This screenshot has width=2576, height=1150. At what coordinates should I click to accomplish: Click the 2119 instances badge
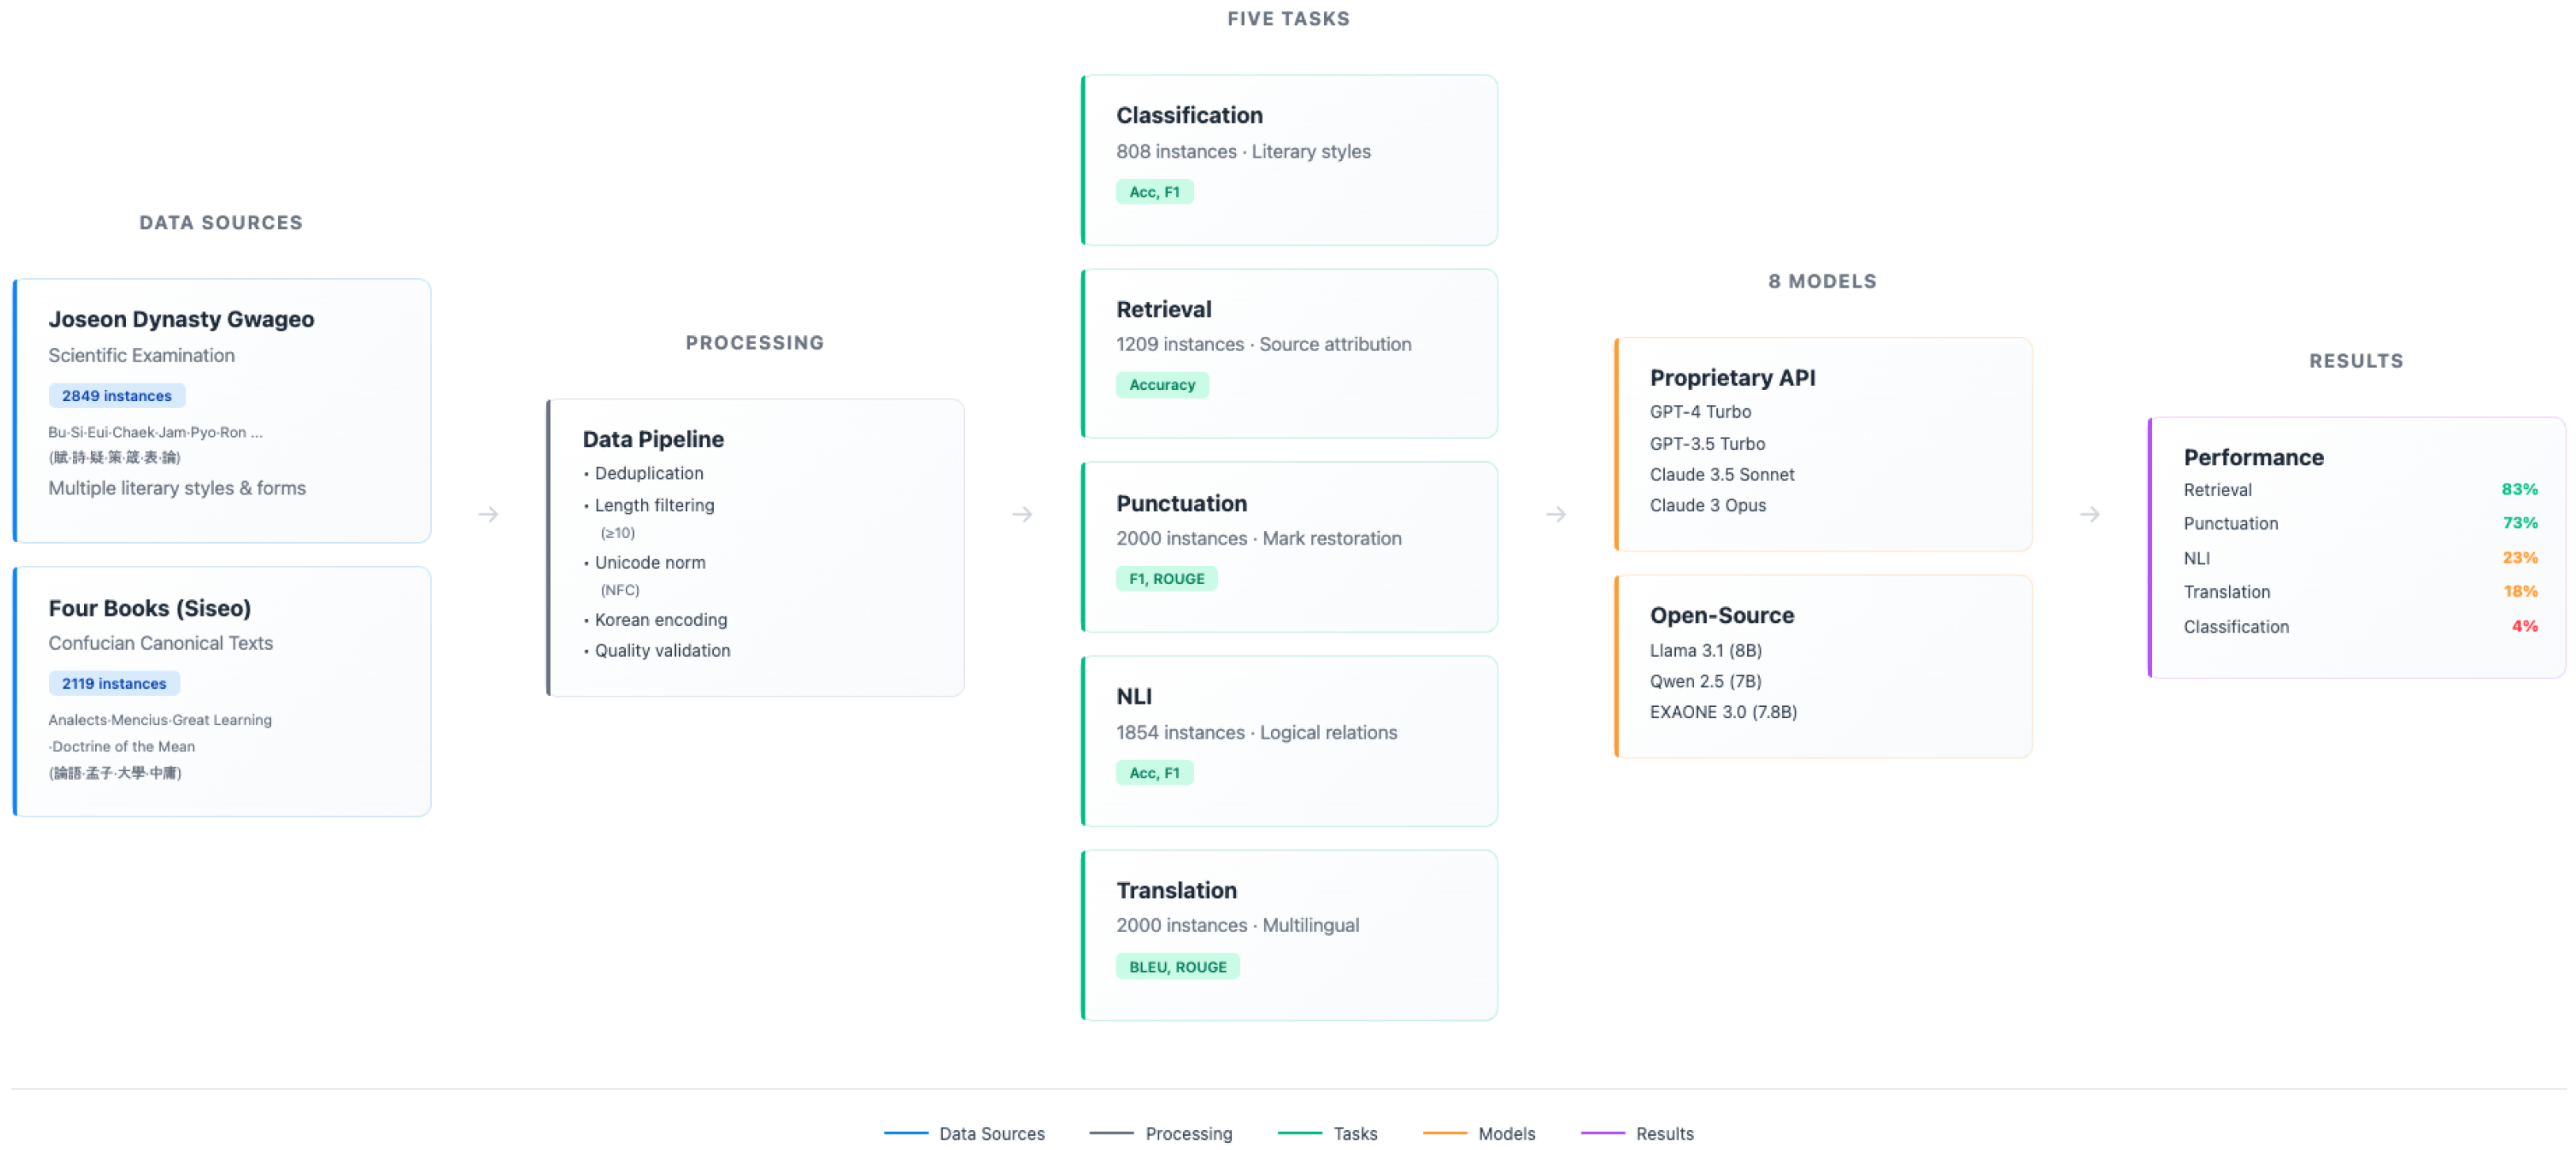(114, 684)
